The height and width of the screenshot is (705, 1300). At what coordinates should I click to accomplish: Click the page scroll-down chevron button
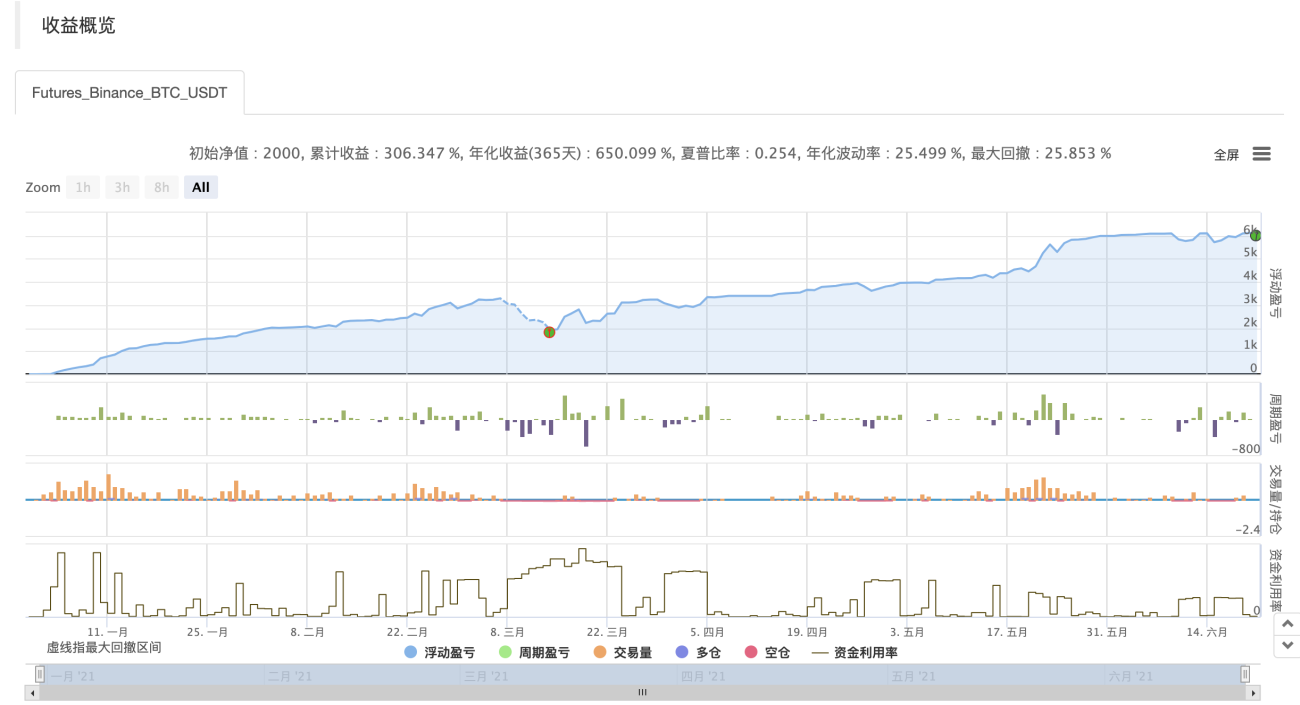tap(1287, 647)
